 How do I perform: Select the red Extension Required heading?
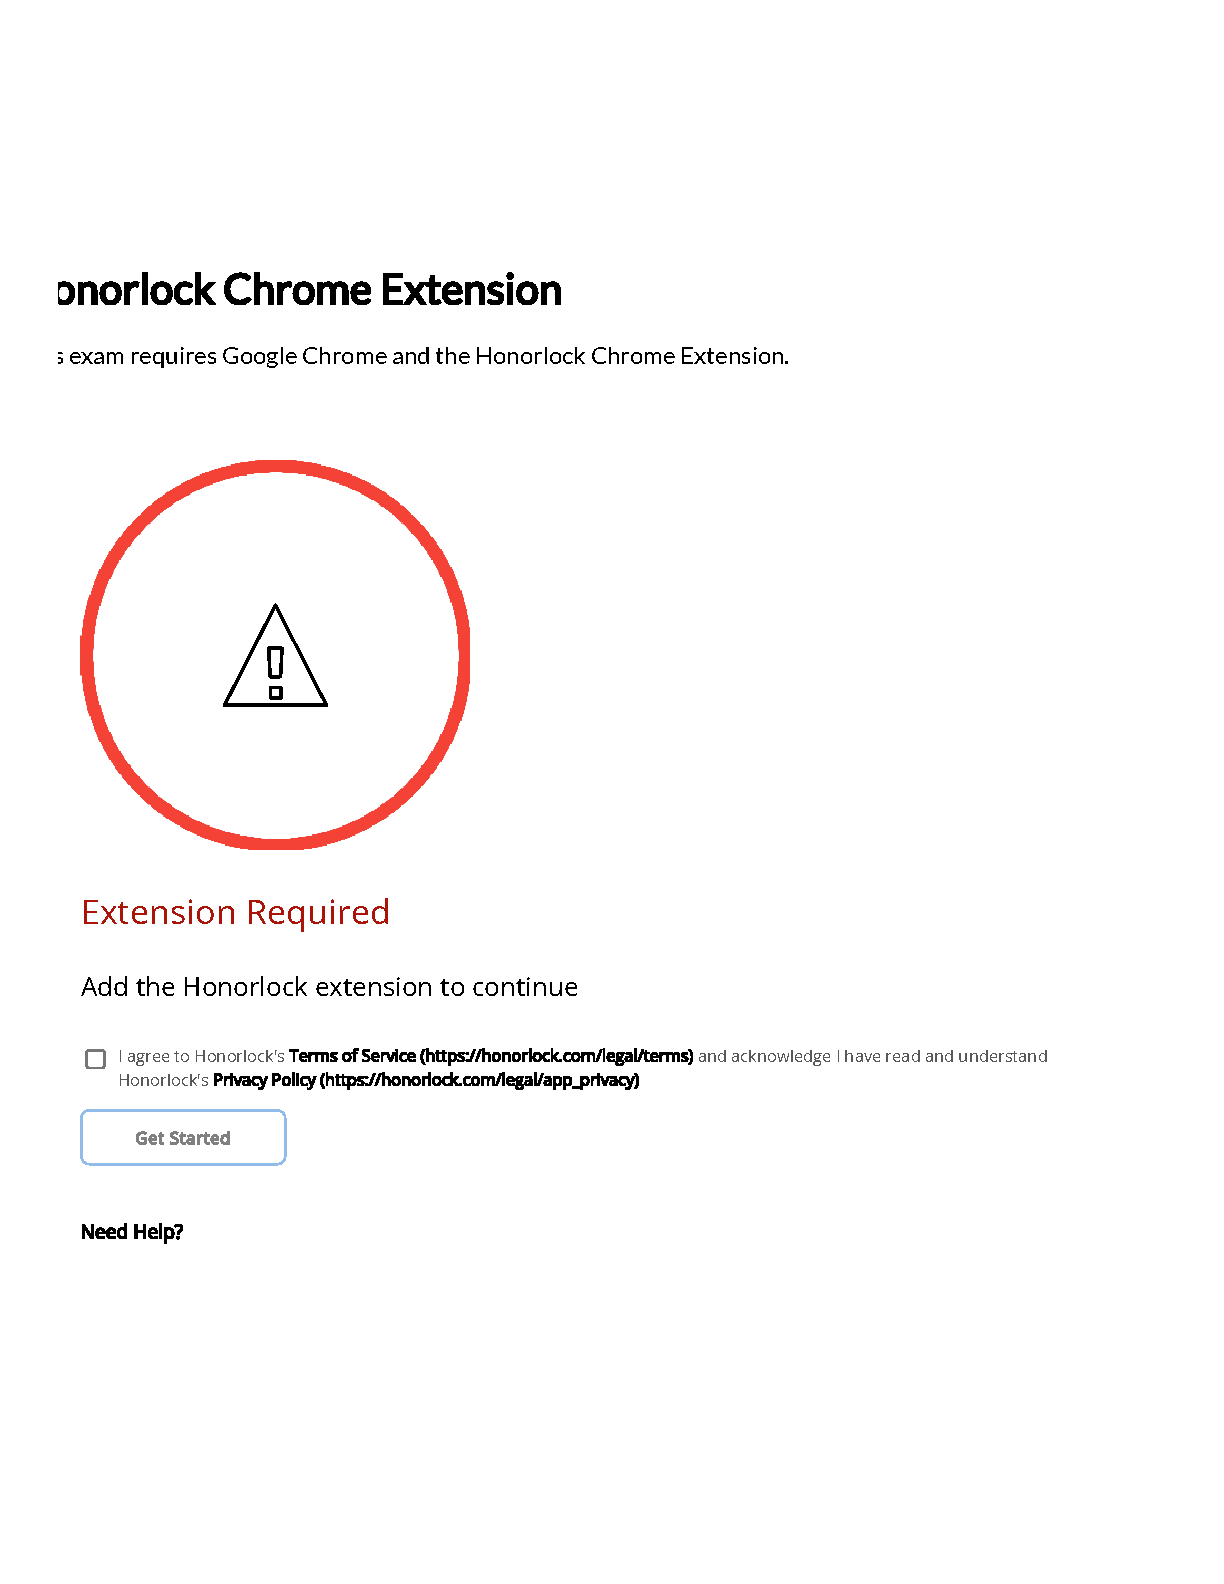(x=236, y=912)
